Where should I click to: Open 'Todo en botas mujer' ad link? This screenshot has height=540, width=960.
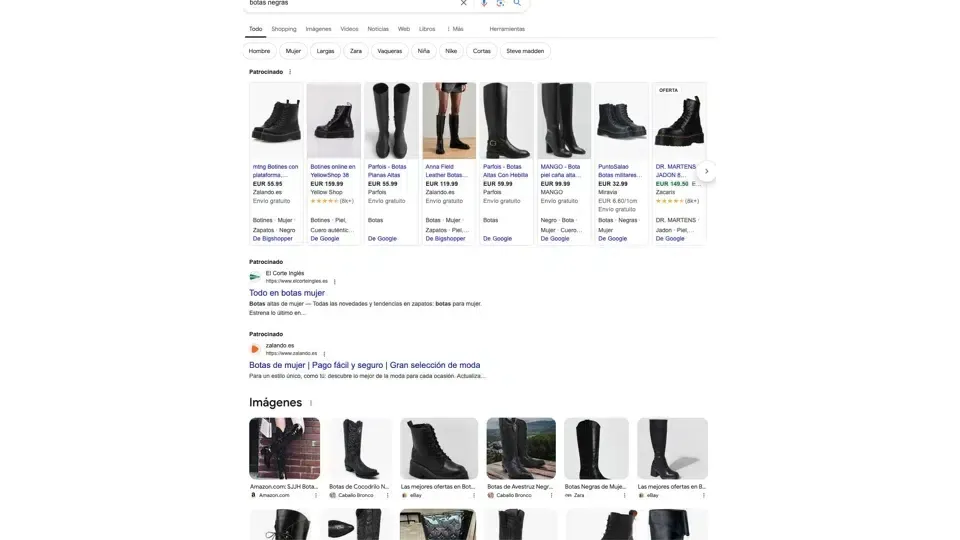coord(287,293)
